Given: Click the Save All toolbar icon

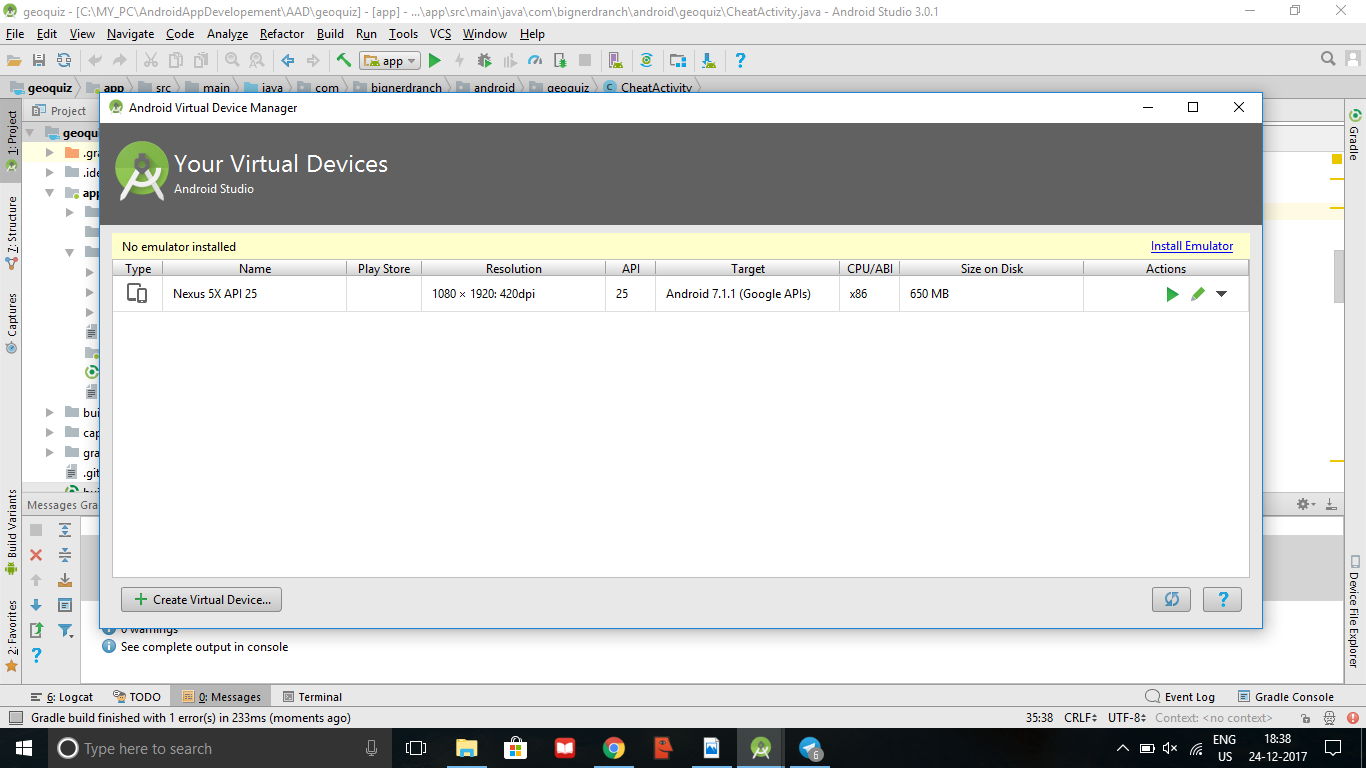Looking at the screenshot, I should click(x=39, y=61).
